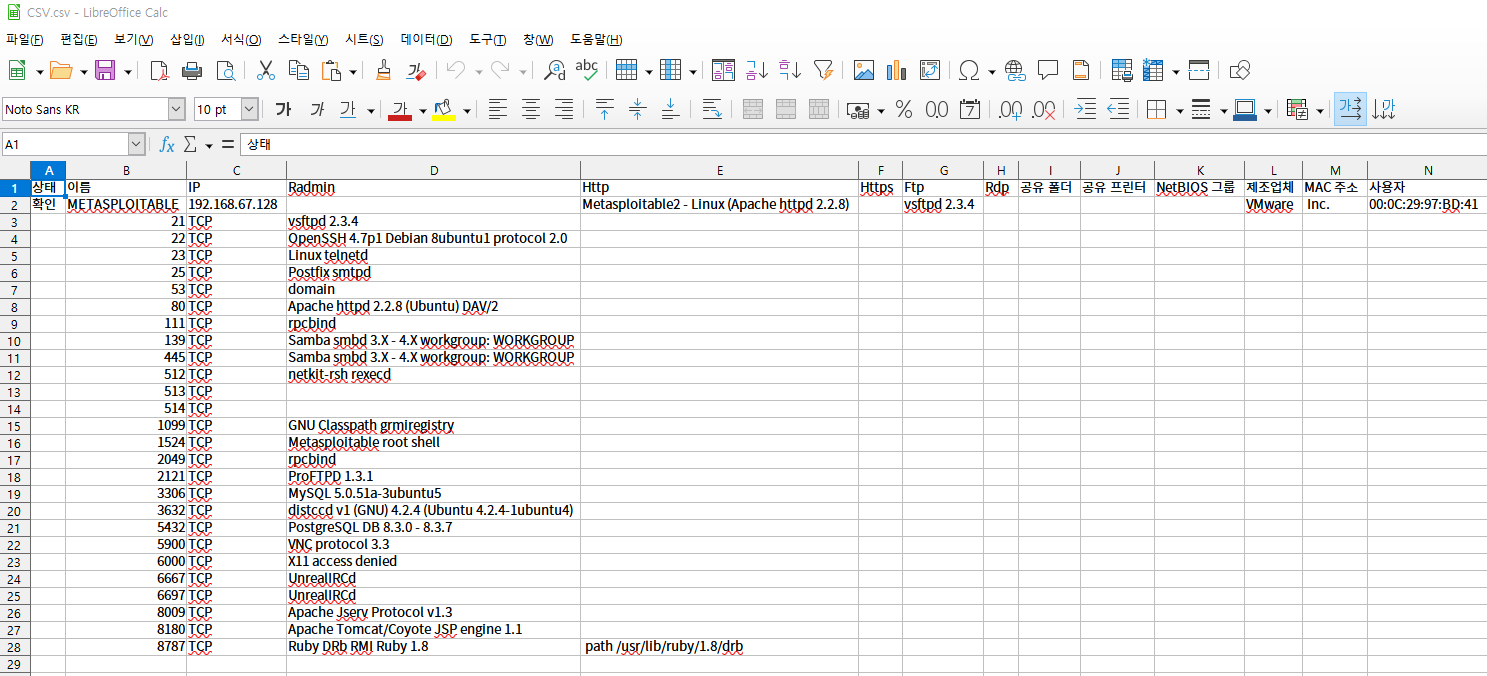Screen dimensions: 1487x676
Task: Toggle underline formatting
Action: (347, 109)
